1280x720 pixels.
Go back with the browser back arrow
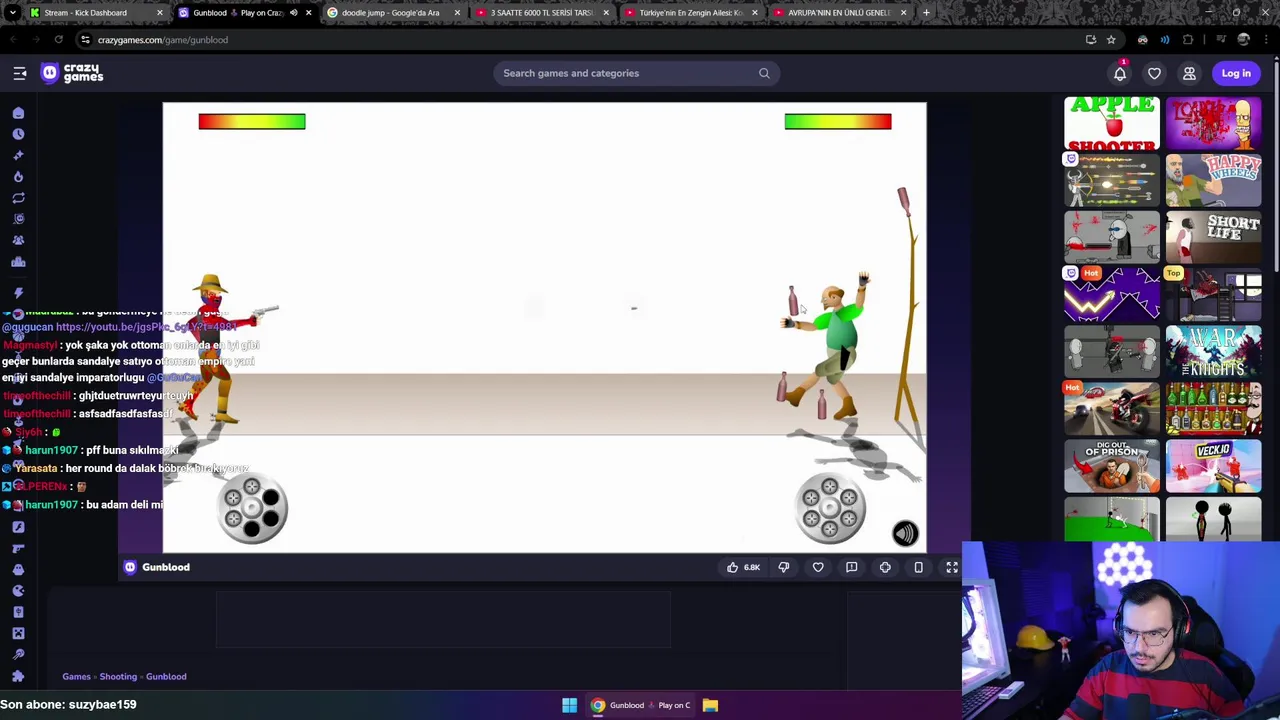coord(12,40)
